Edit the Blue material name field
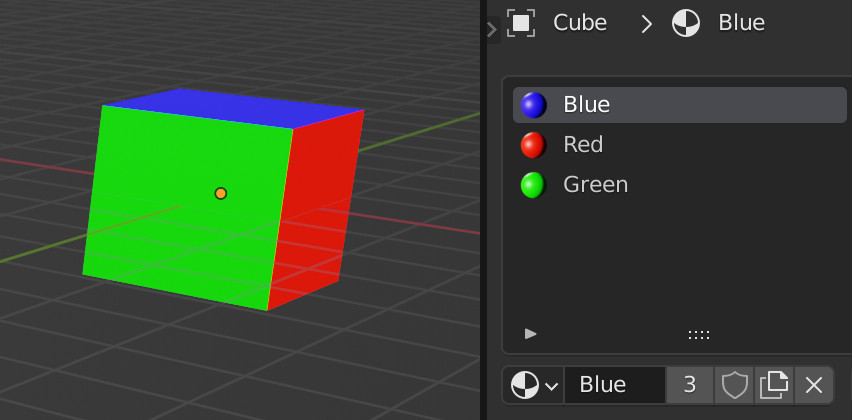The height and width of the screenshot is (420, 852). [x=615, y=385]
